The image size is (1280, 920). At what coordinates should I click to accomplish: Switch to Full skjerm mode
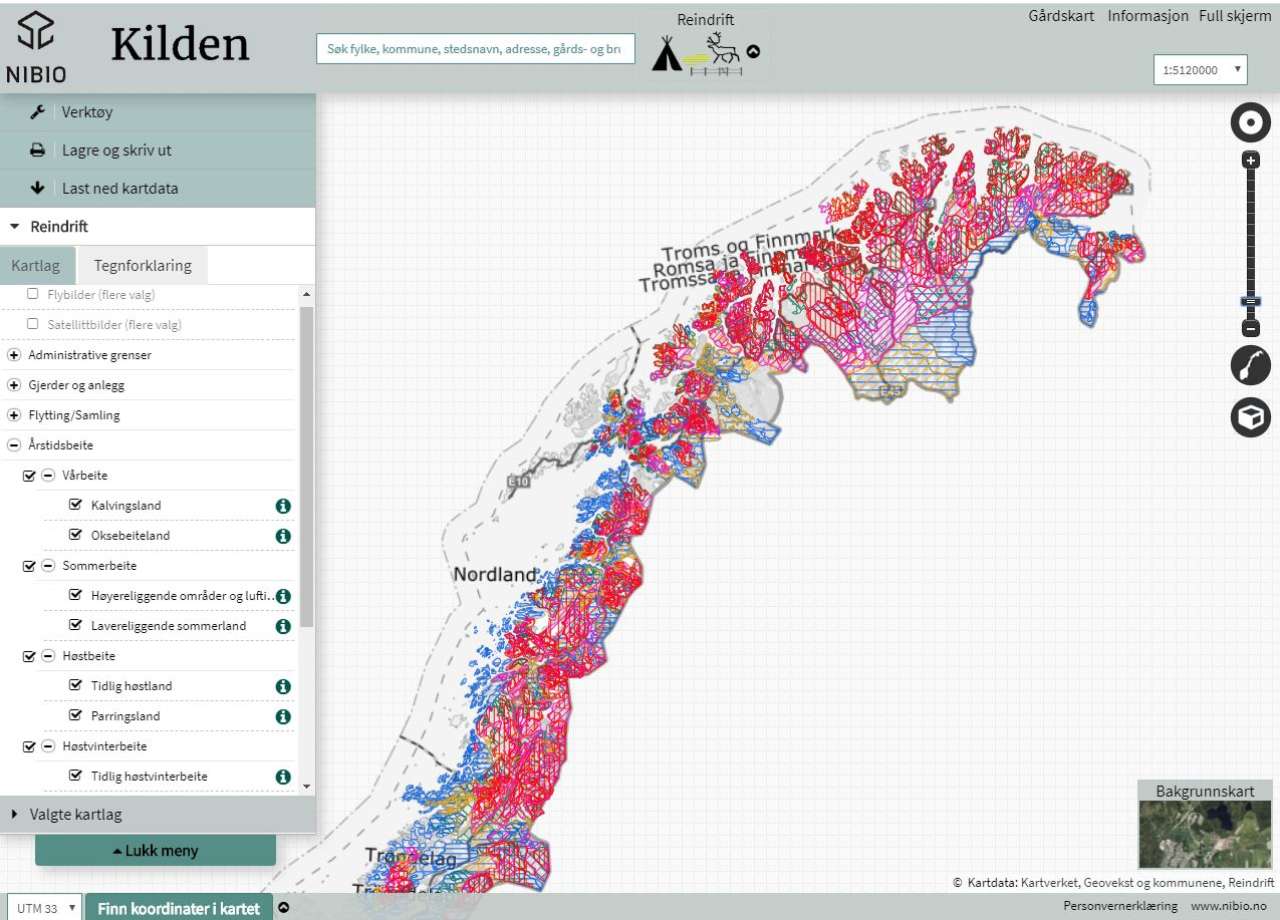(1235, 16)
